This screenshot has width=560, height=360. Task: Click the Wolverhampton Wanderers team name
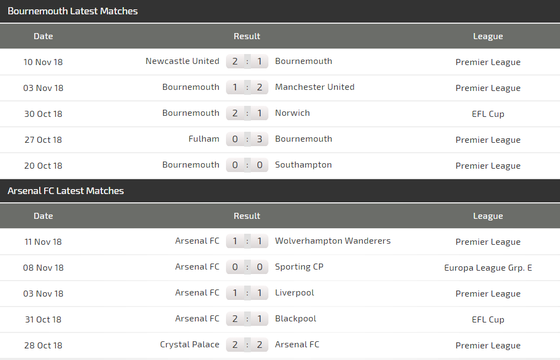[332, 241]
